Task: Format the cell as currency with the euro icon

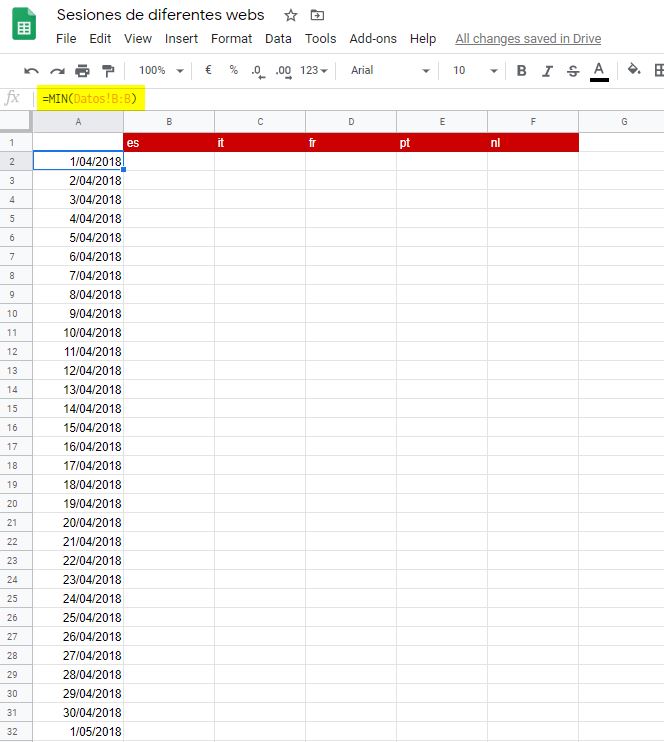Action: [208, 71]
